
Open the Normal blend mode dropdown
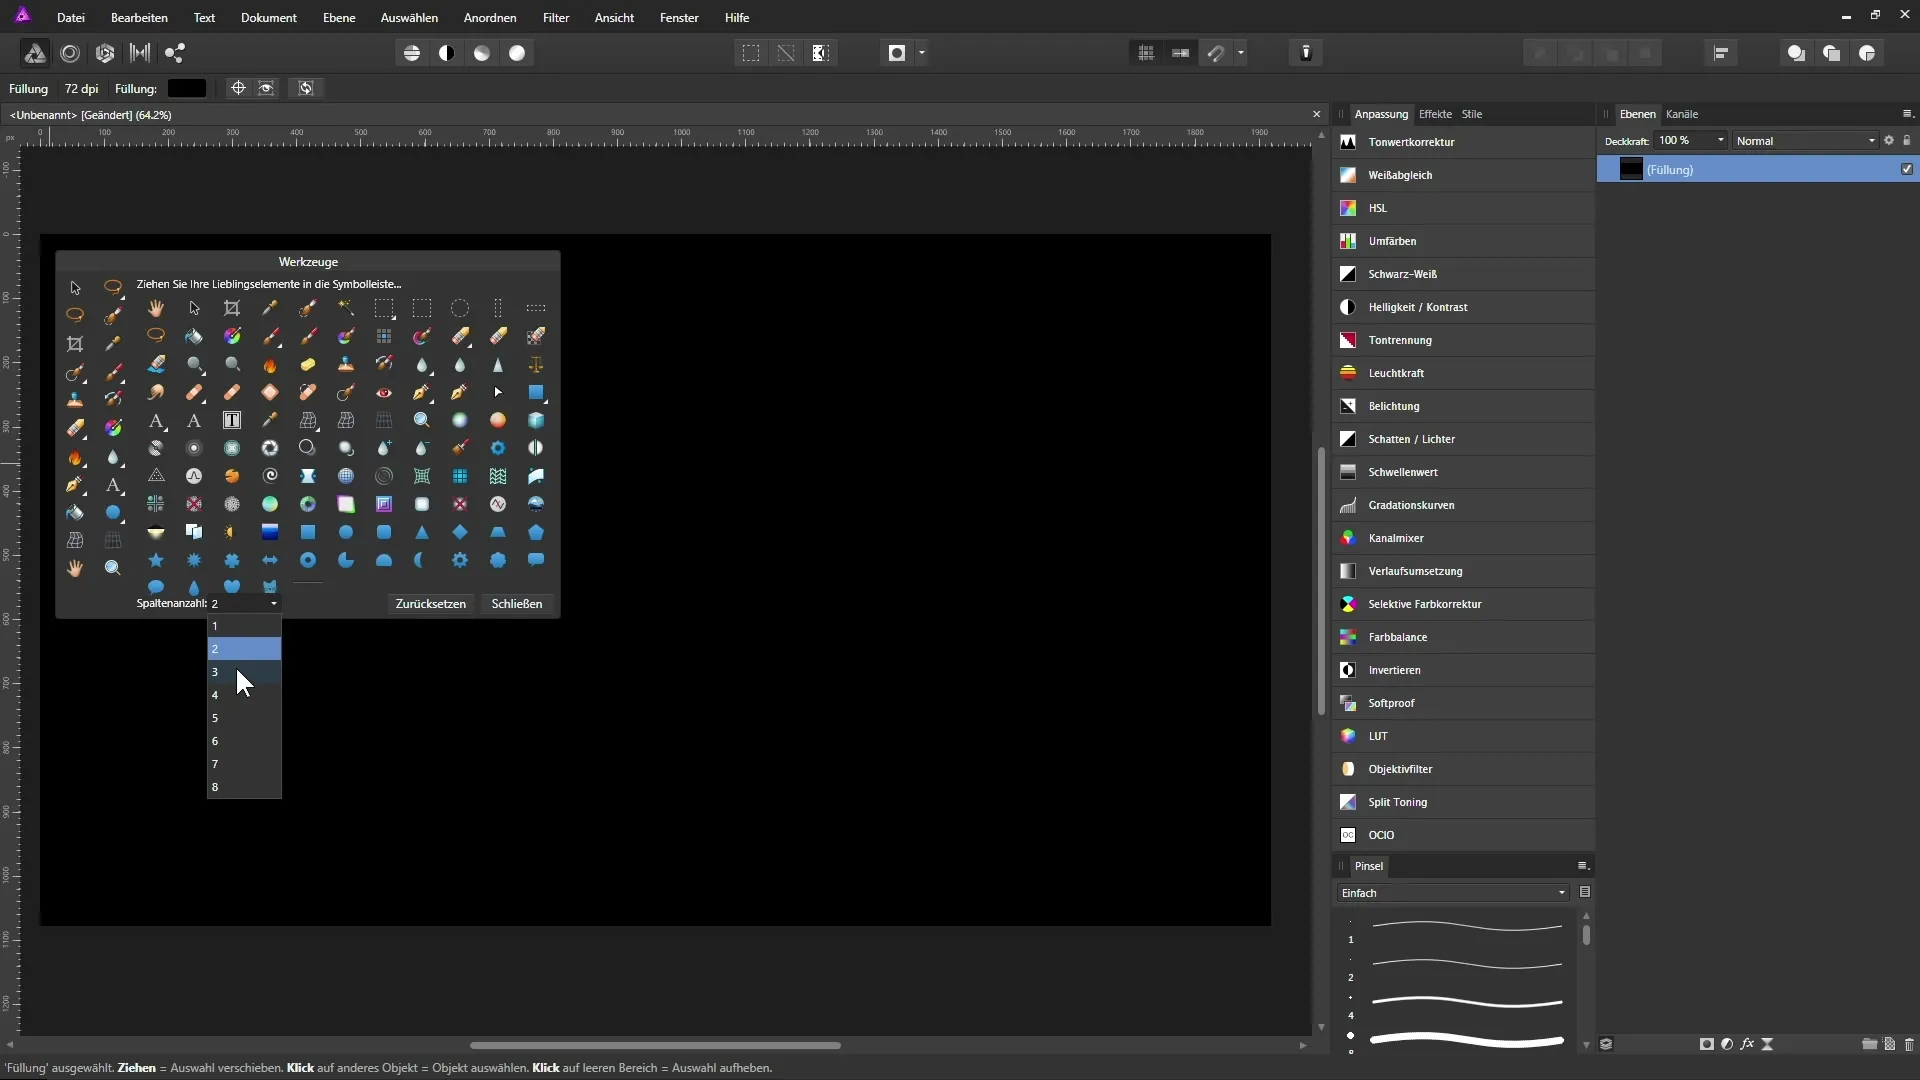[x=1805, y=141]
